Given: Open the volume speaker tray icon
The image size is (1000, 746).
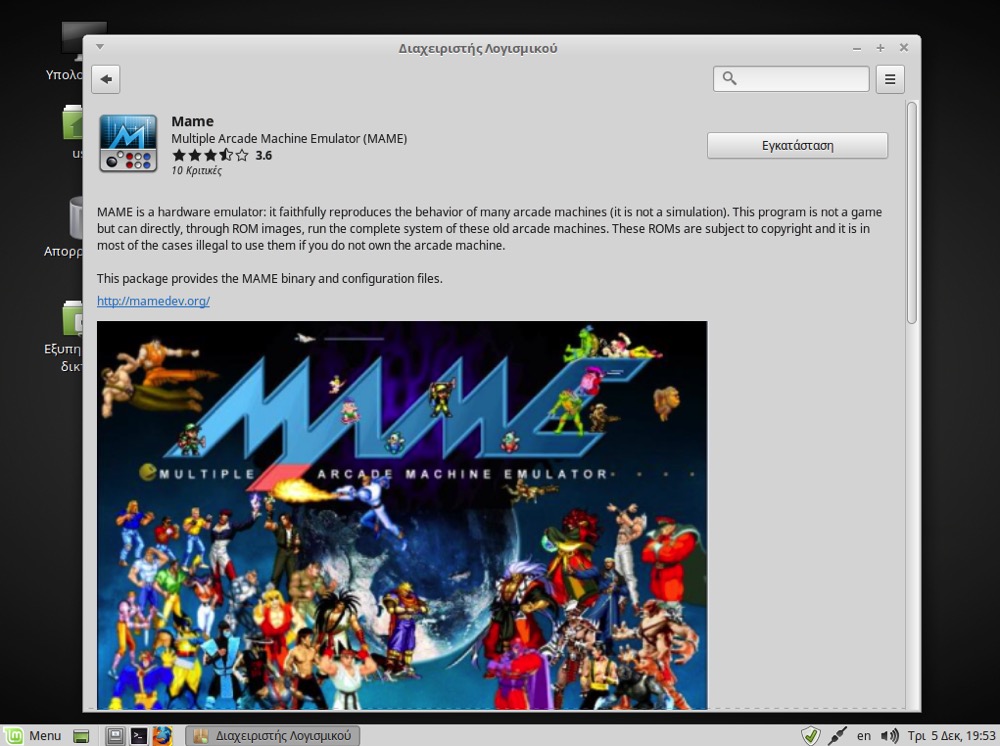Looking at the screenshot, I should (889, 735).
